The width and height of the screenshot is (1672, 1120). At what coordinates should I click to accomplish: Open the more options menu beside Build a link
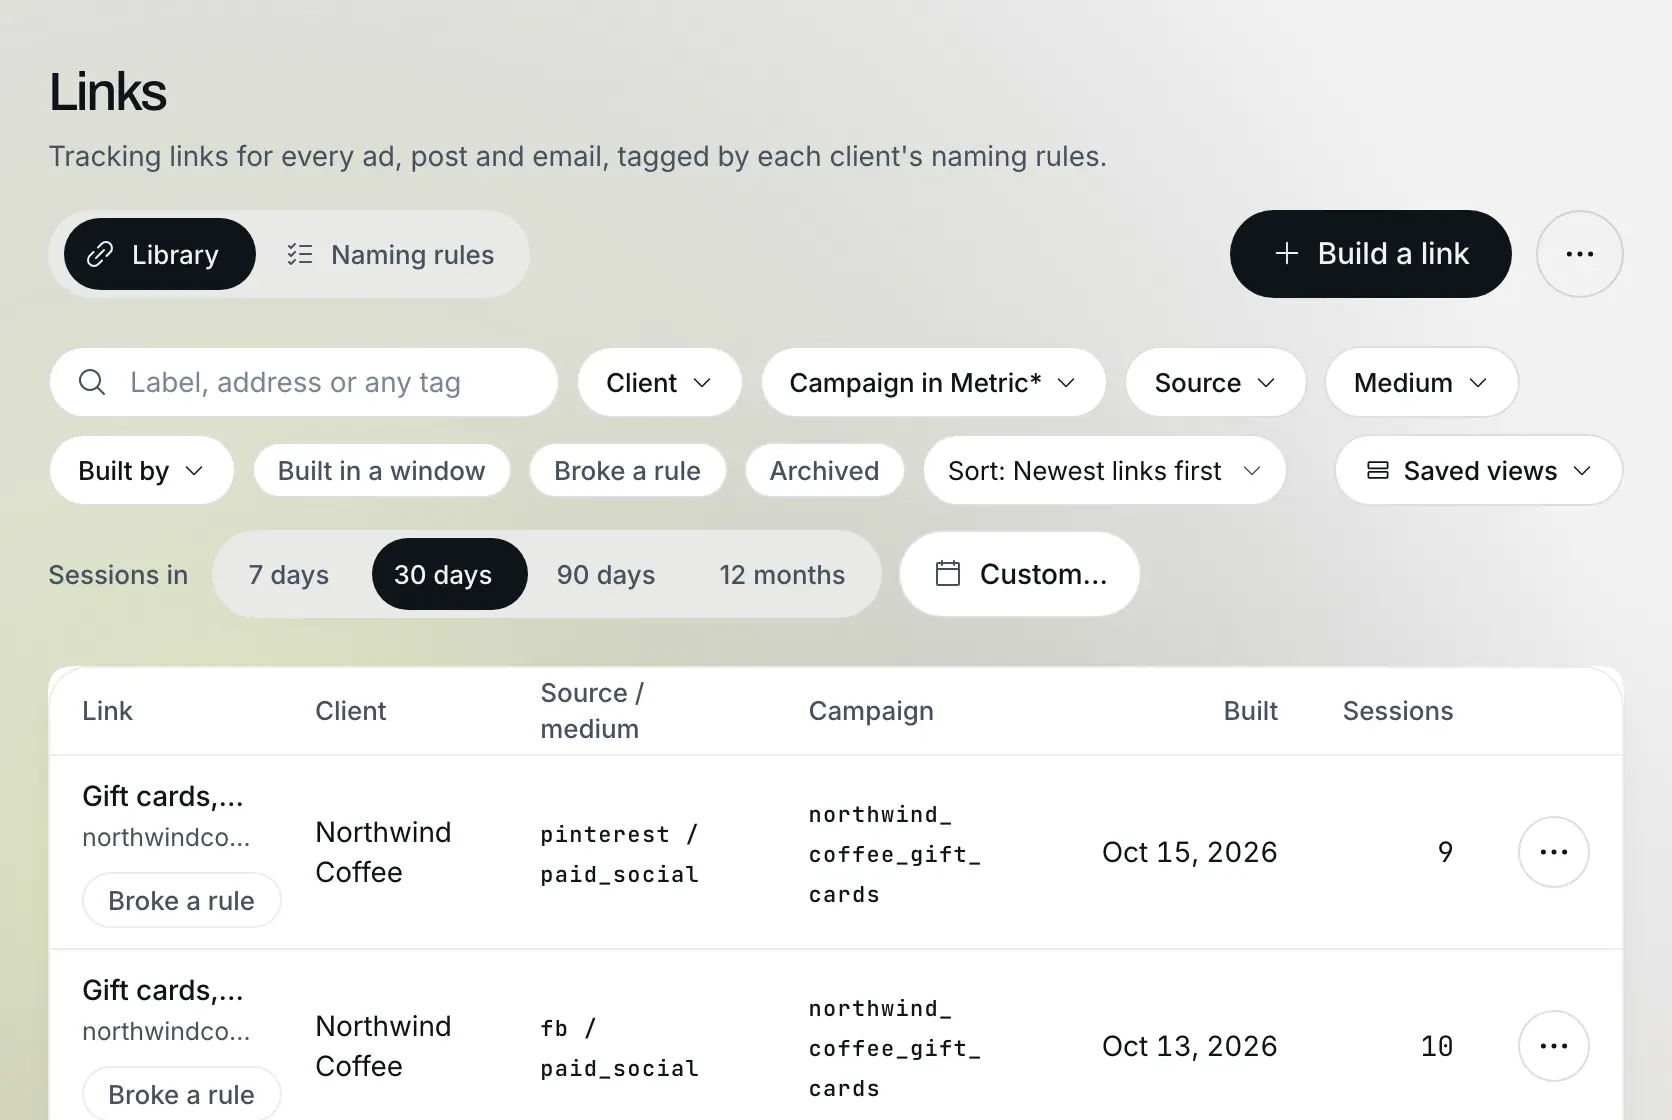[1579, 254]
